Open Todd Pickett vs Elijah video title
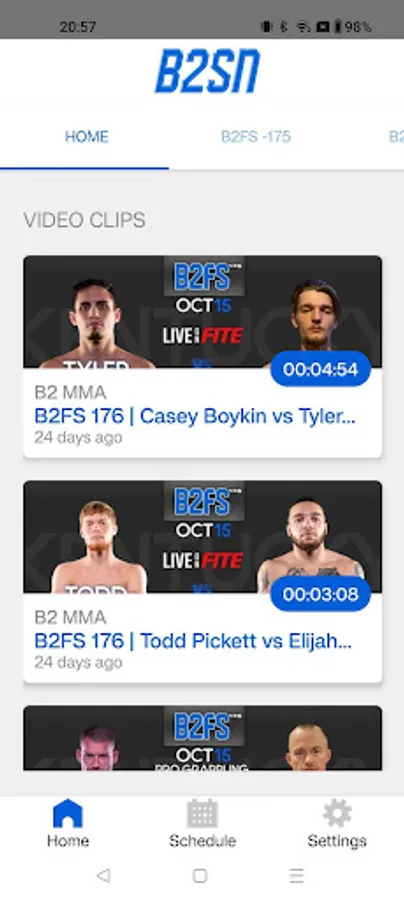The height and width of the screenshot is (900, 404). coord(193,641)
